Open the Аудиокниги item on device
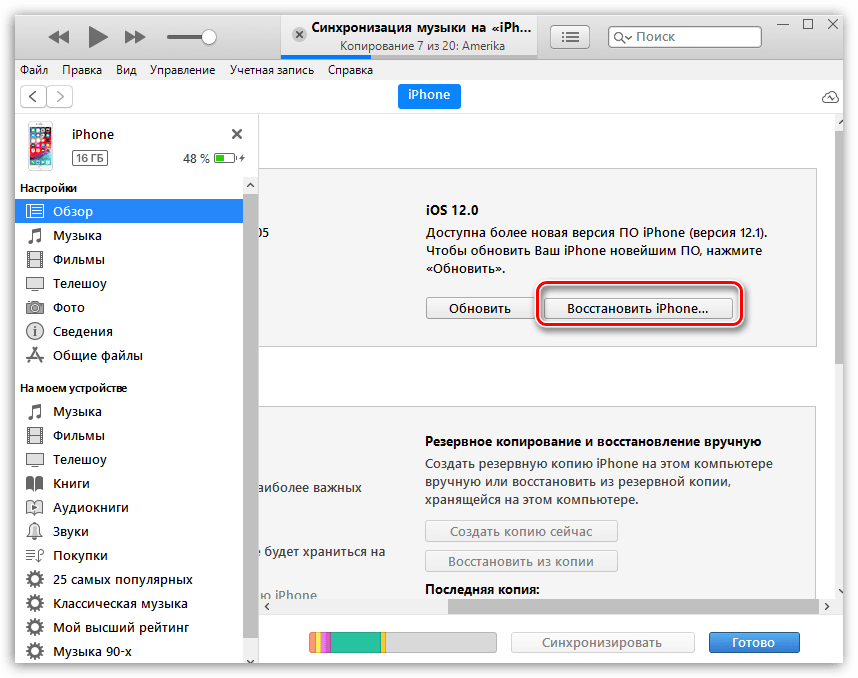This screenshot has width=858, height=678. point(91,508)
